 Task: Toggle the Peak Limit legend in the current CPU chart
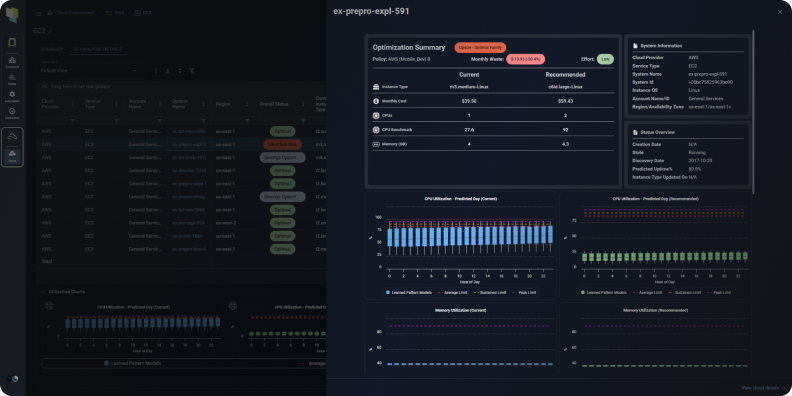pyautogui.click(x=524, y=292)
